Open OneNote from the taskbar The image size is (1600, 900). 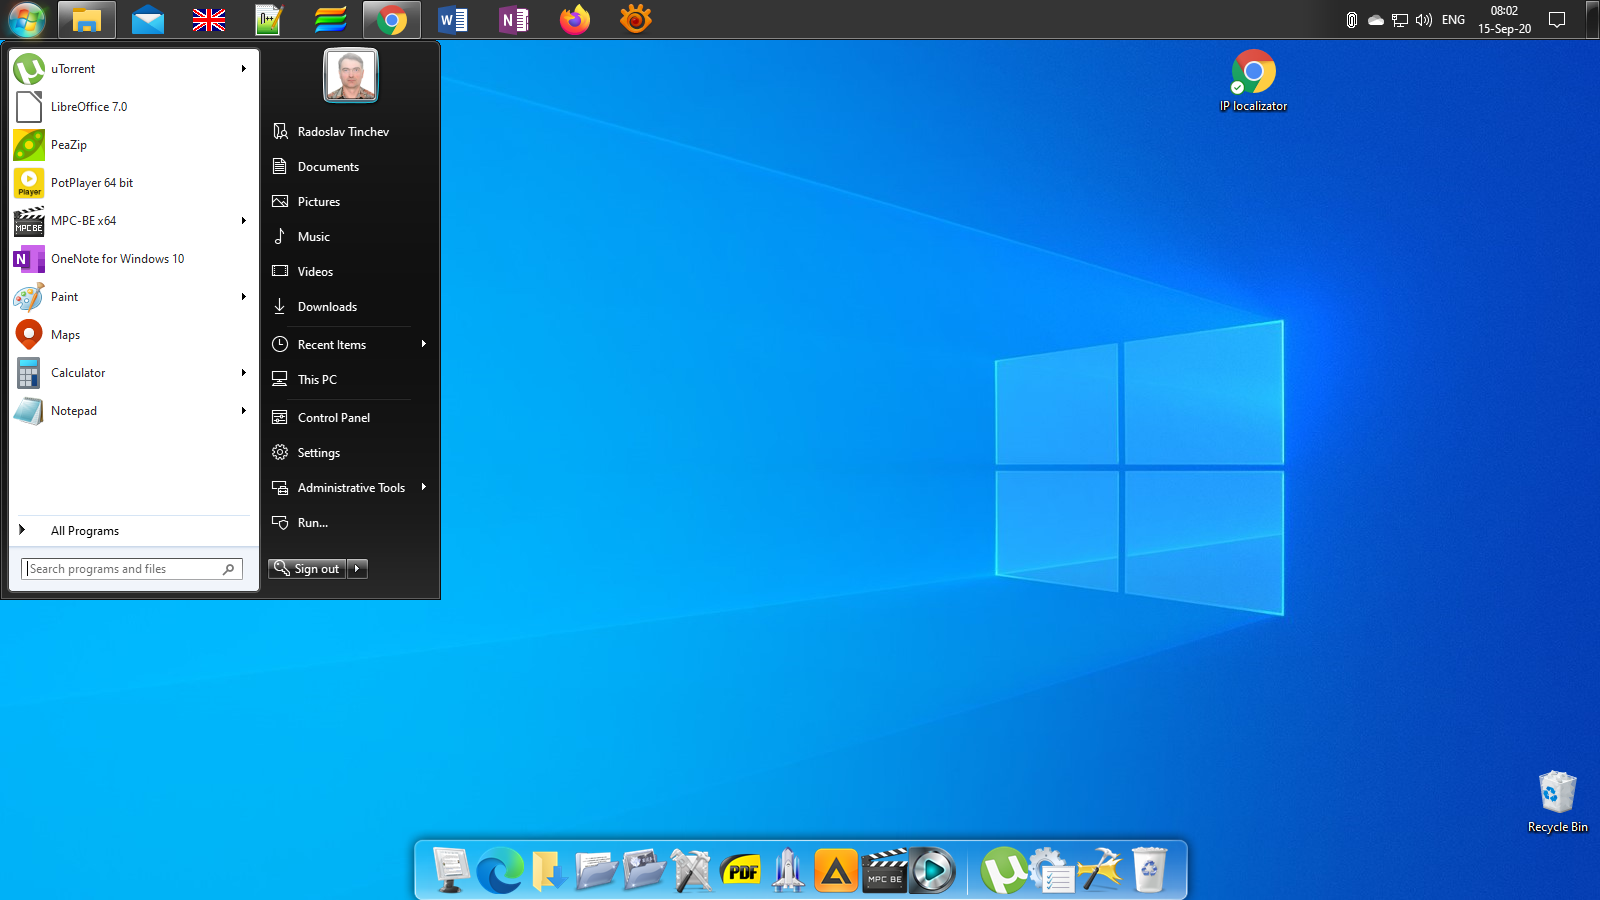click(x=514, y=19)
